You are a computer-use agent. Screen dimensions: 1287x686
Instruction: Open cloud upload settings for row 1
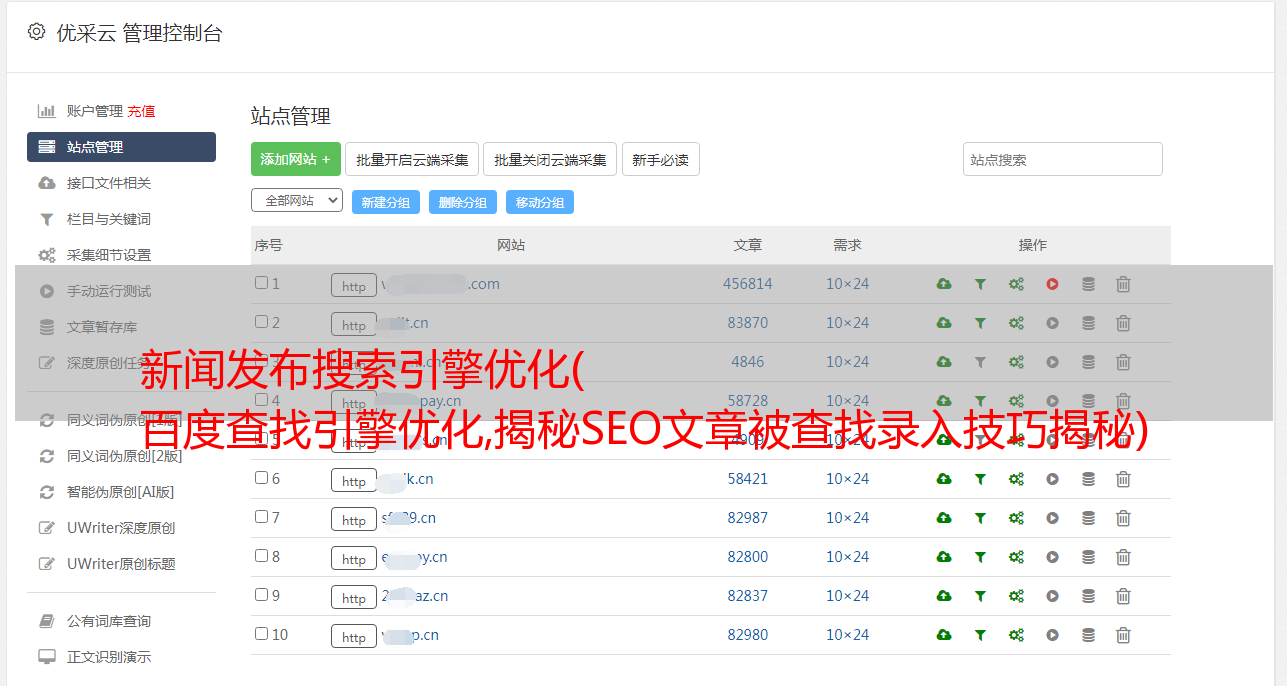(944, 284)
